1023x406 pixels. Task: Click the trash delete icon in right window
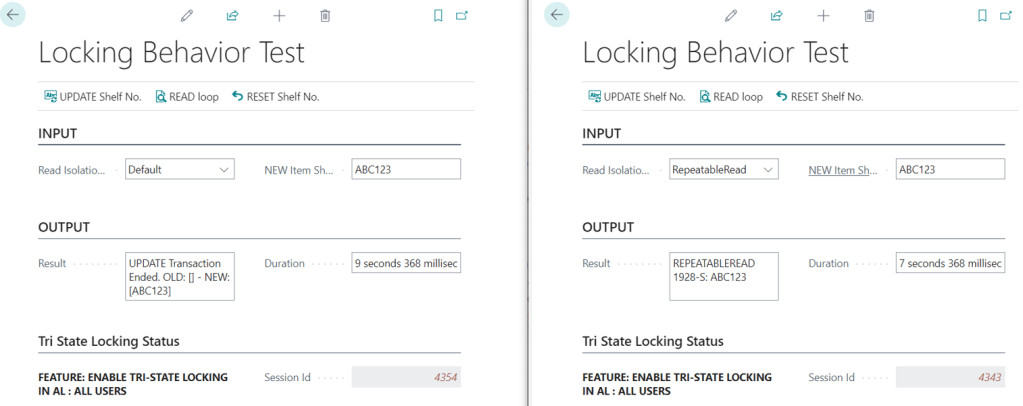click(869, 16)
